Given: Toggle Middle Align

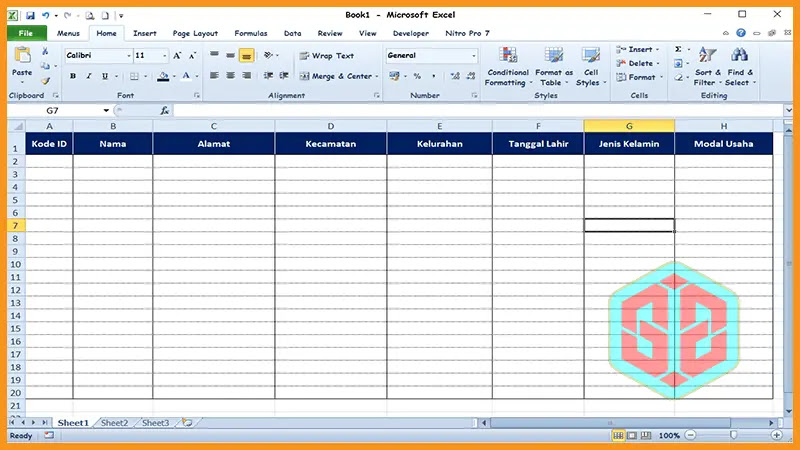Looking at the screenshot, I should tap(231, 55).
